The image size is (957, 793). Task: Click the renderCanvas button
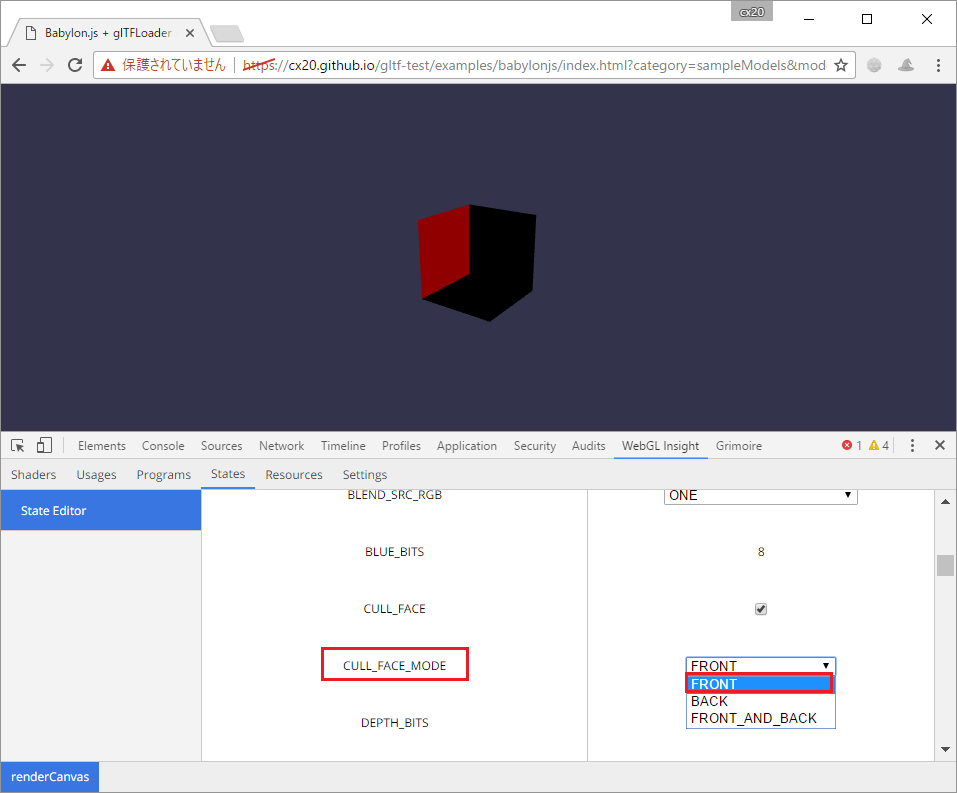tap(49, 777)
